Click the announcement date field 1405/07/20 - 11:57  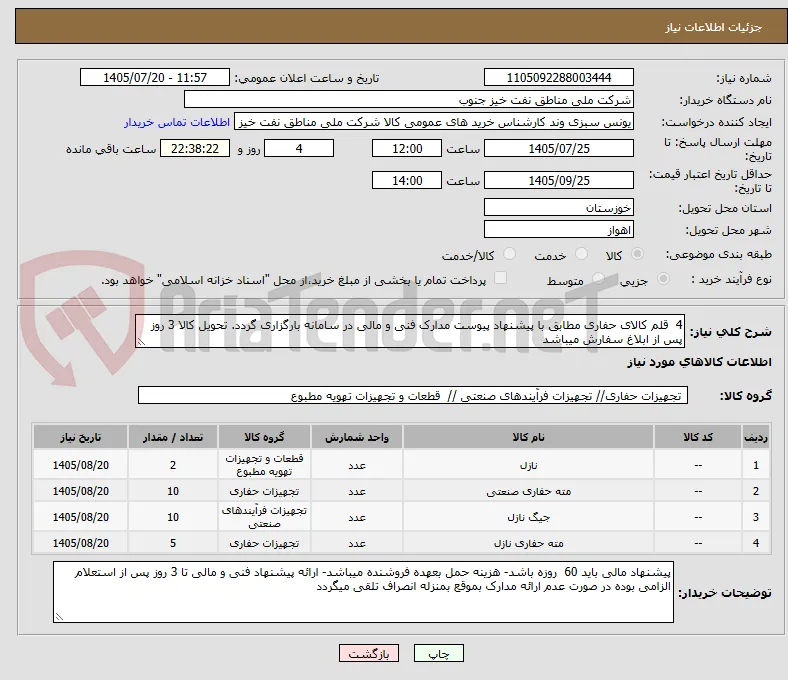pos(155,77)
